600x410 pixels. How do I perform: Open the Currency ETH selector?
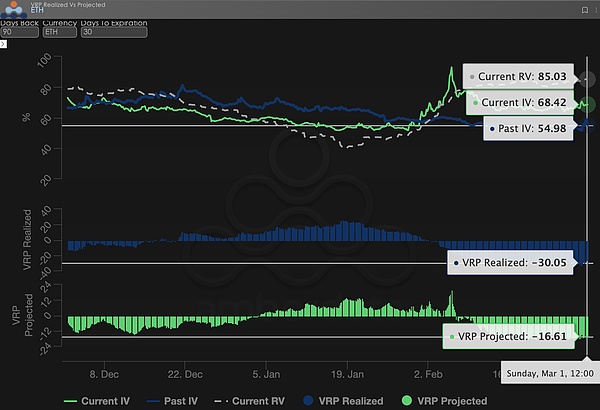(59, 31)
